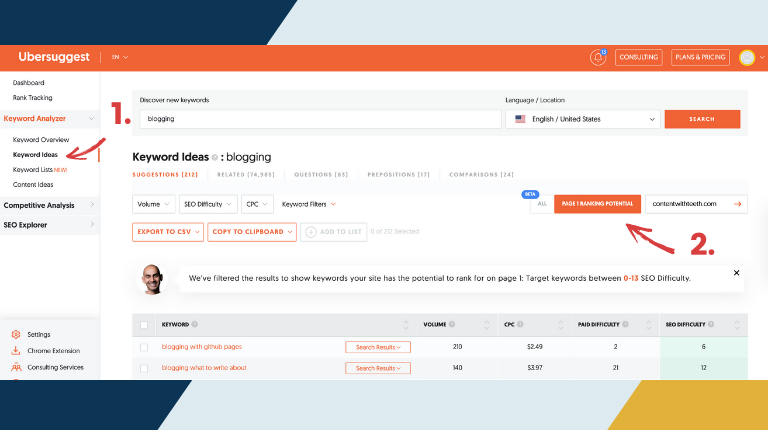This screenshot has height=430, width=768.
Task: Click the Volume column info icon
Action: click(452, 324)
